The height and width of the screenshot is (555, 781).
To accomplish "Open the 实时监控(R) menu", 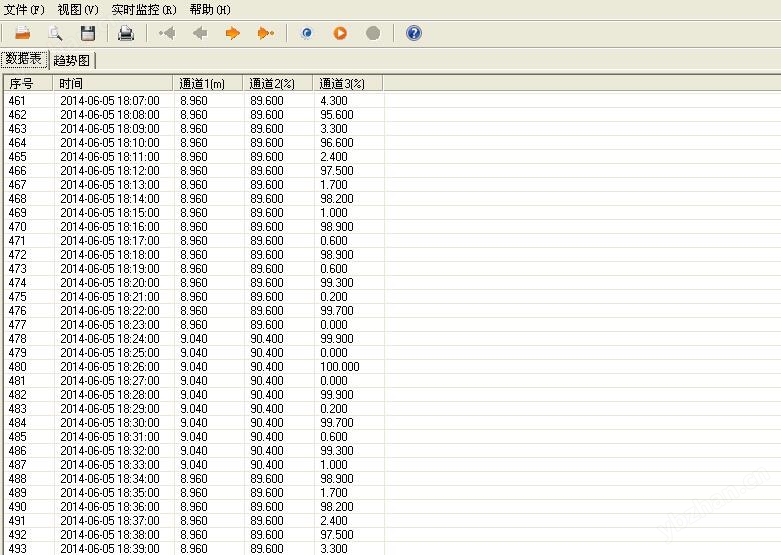I will click(144, 9).
